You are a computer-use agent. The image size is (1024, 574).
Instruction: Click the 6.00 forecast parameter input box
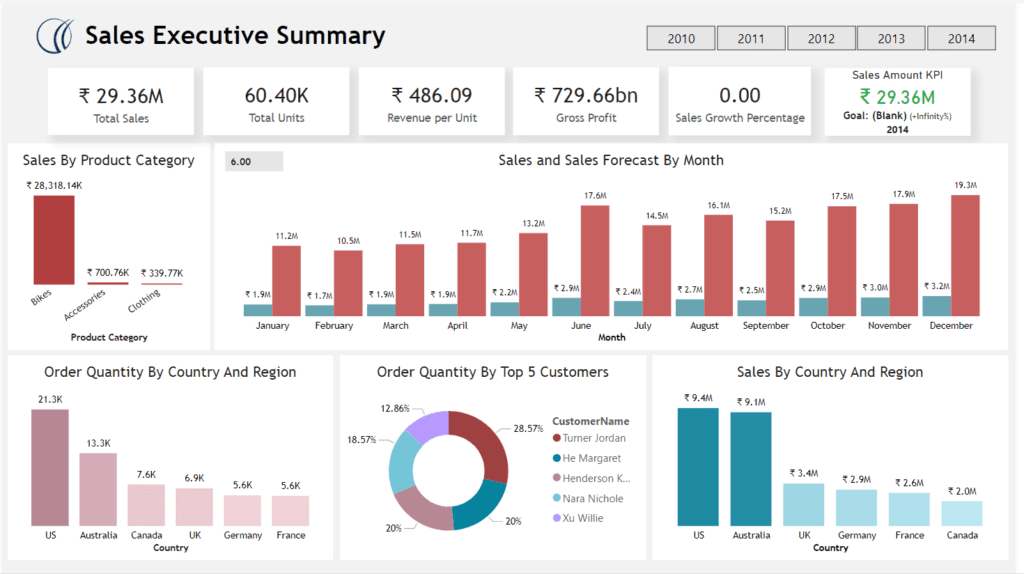[x=254, y=161]
